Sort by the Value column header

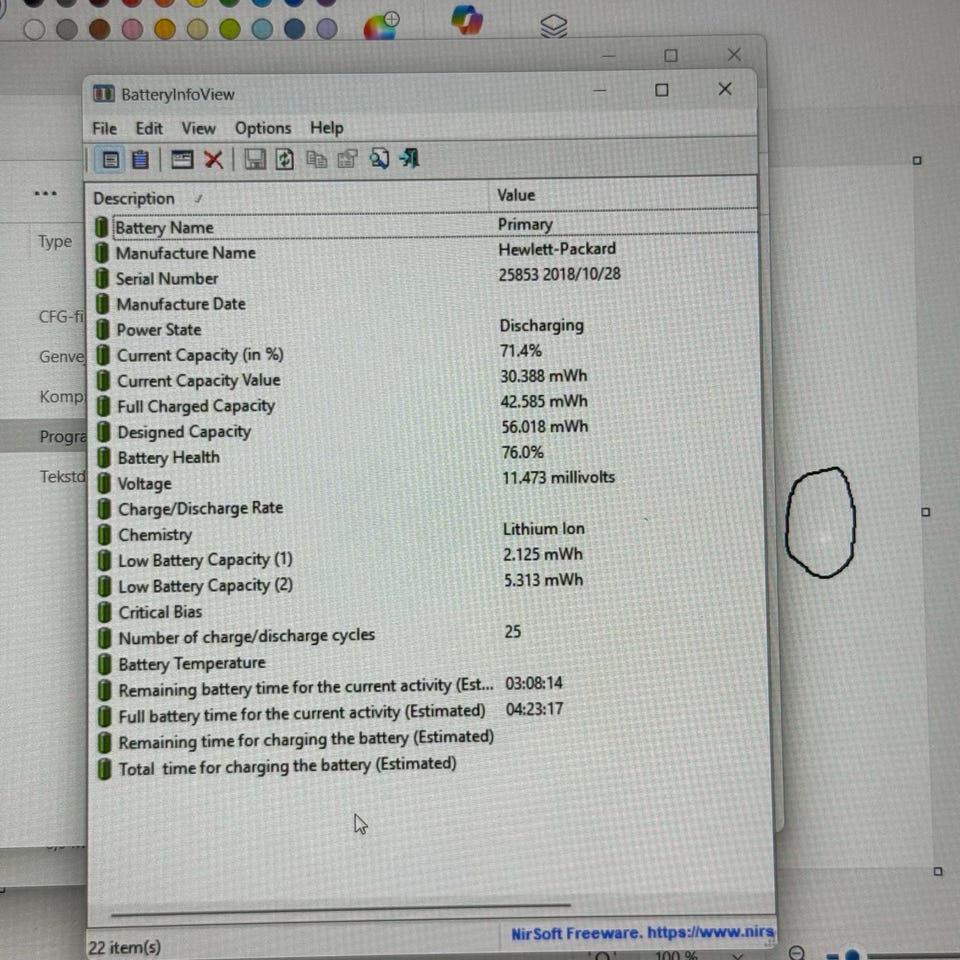pos(622,195)
